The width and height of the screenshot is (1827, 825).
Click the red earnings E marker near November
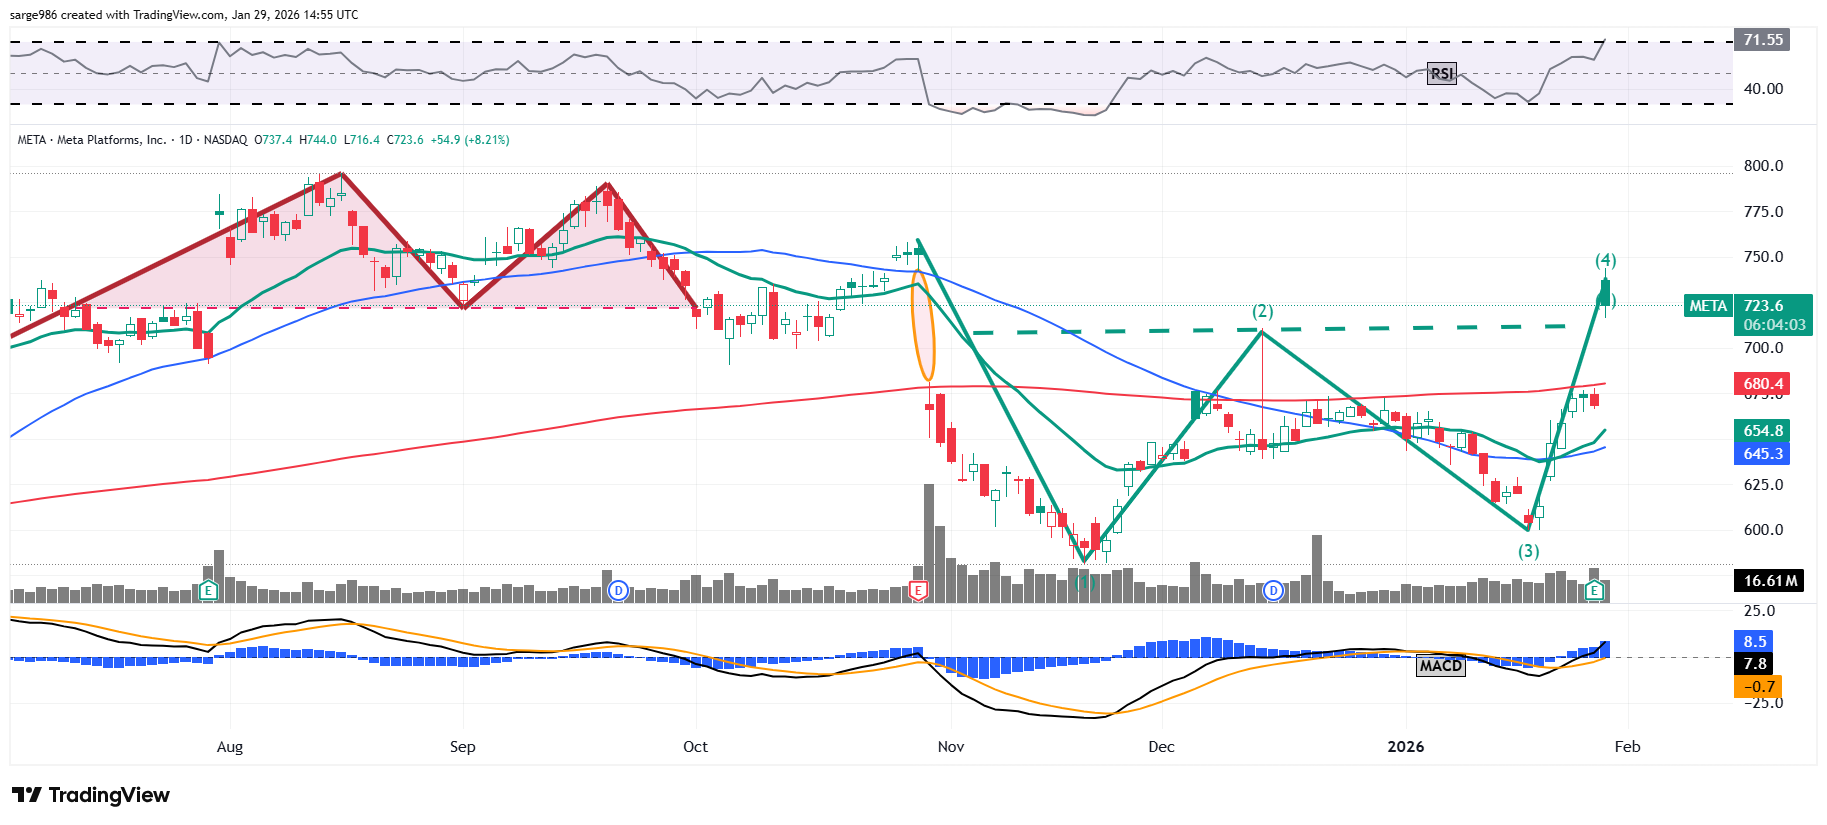tap(918, 591)
